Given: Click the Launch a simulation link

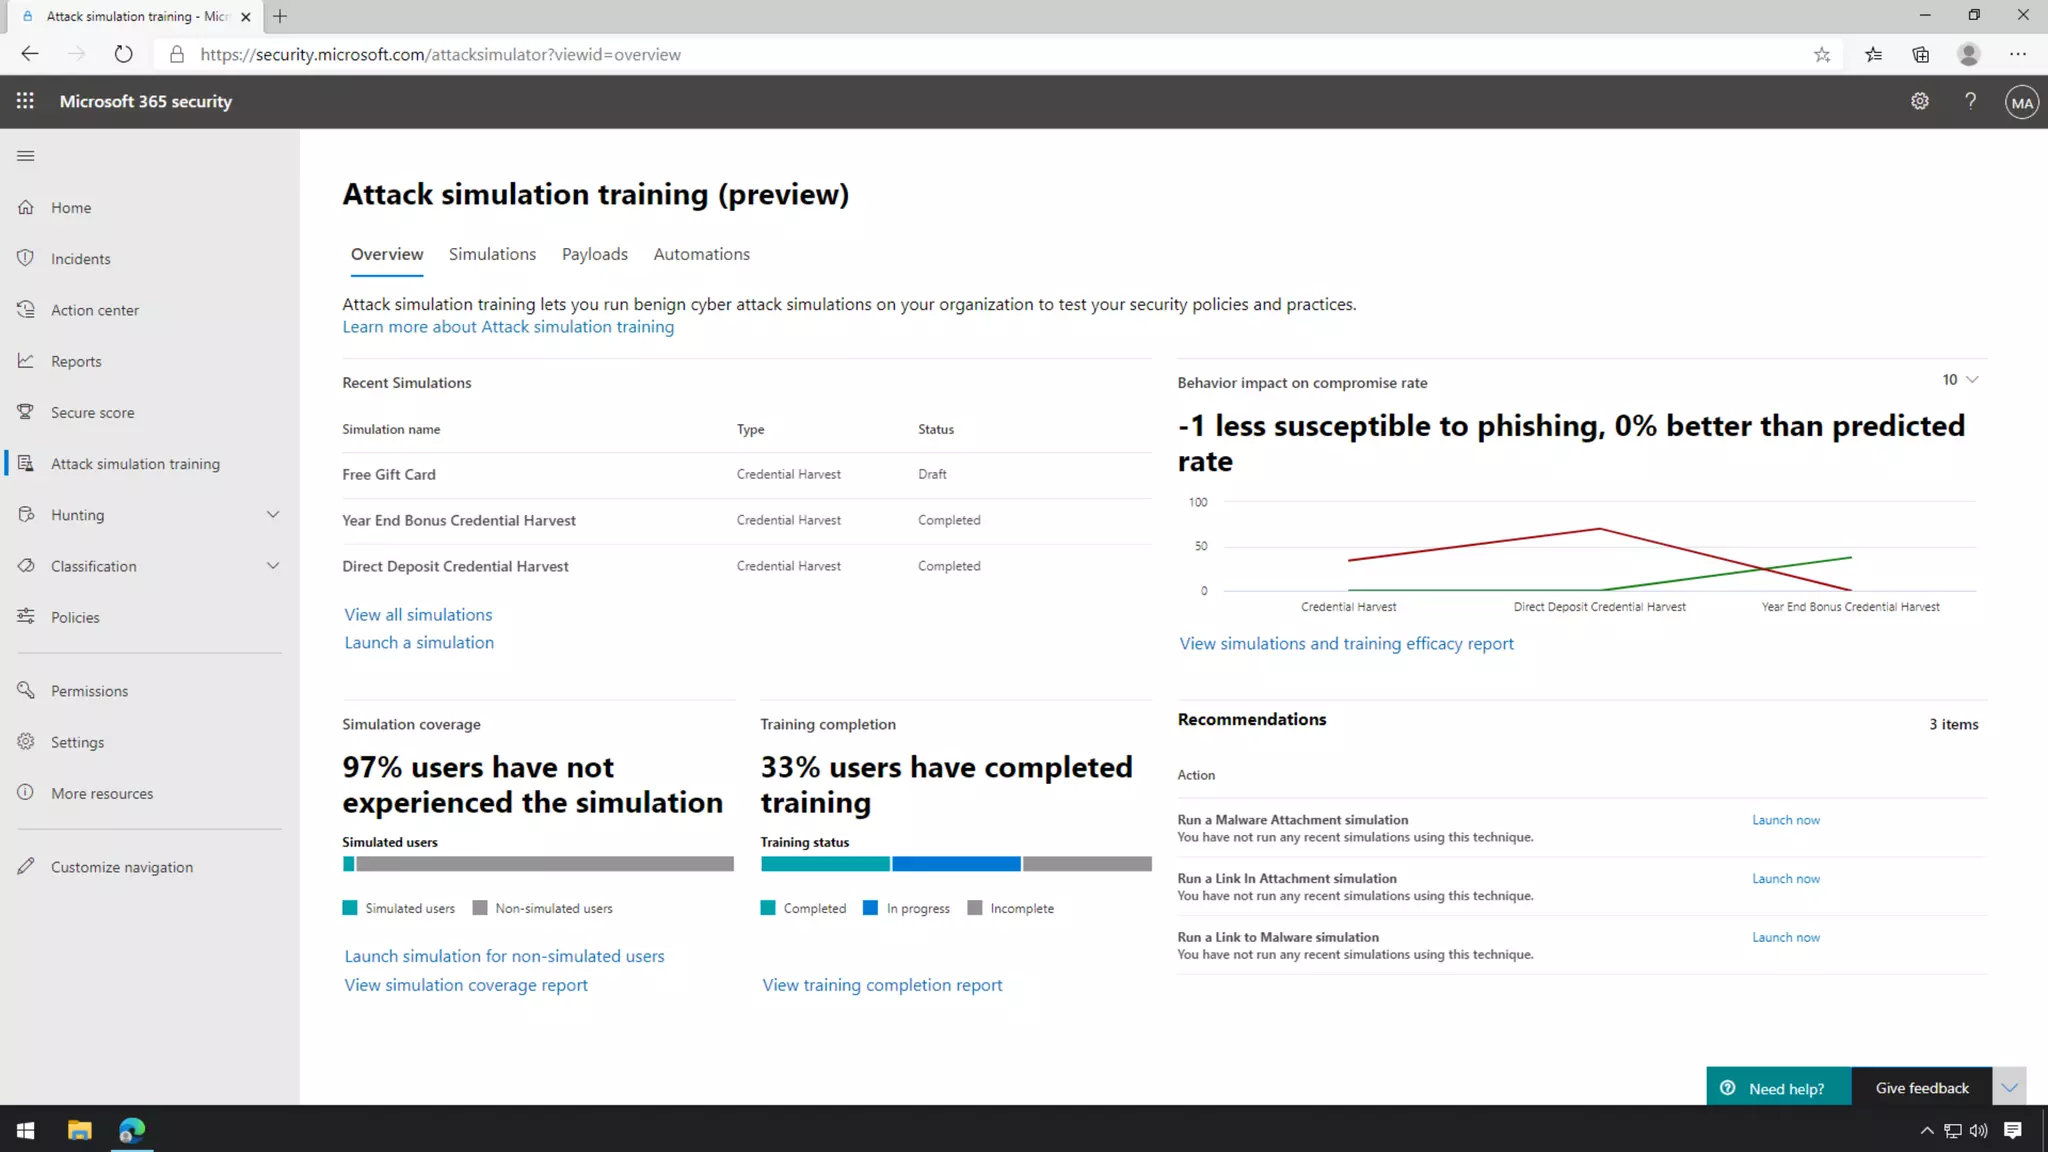Looking at the screenshot, I should 419,642.
